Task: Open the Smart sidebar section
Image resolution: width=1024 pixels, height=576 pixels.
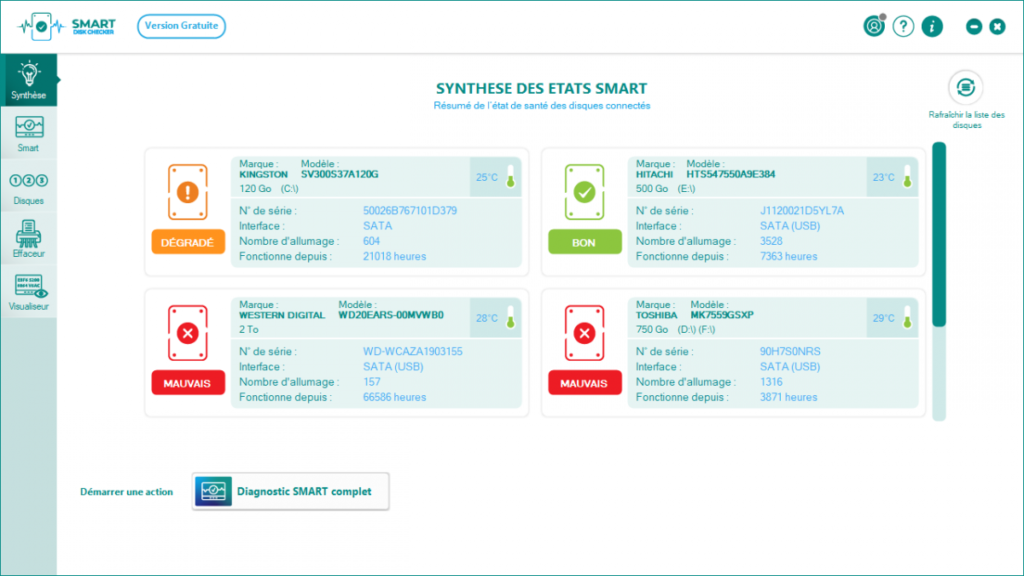Action: tap(29, 133)
